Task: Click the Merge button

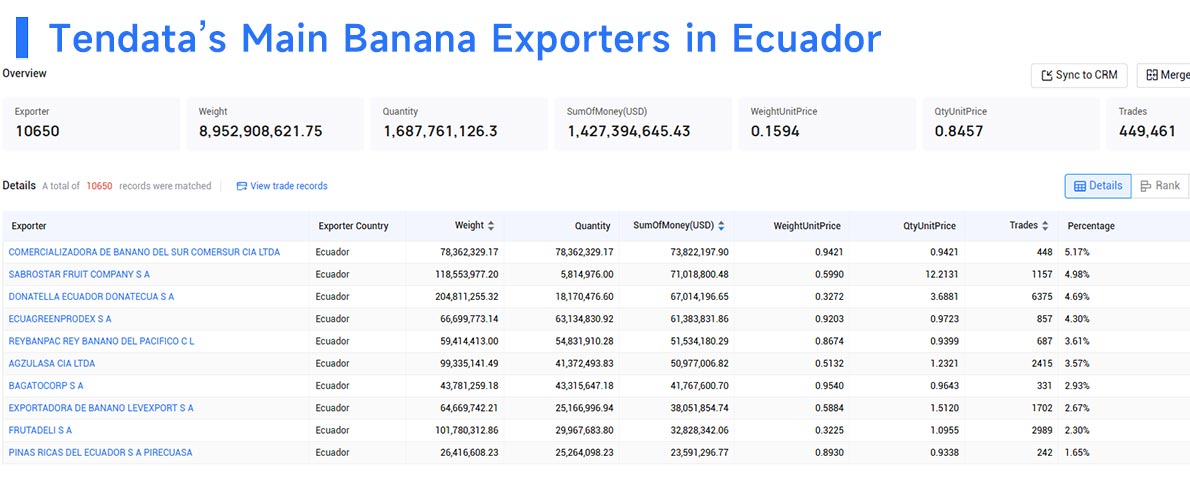Action: point(1163,75)
